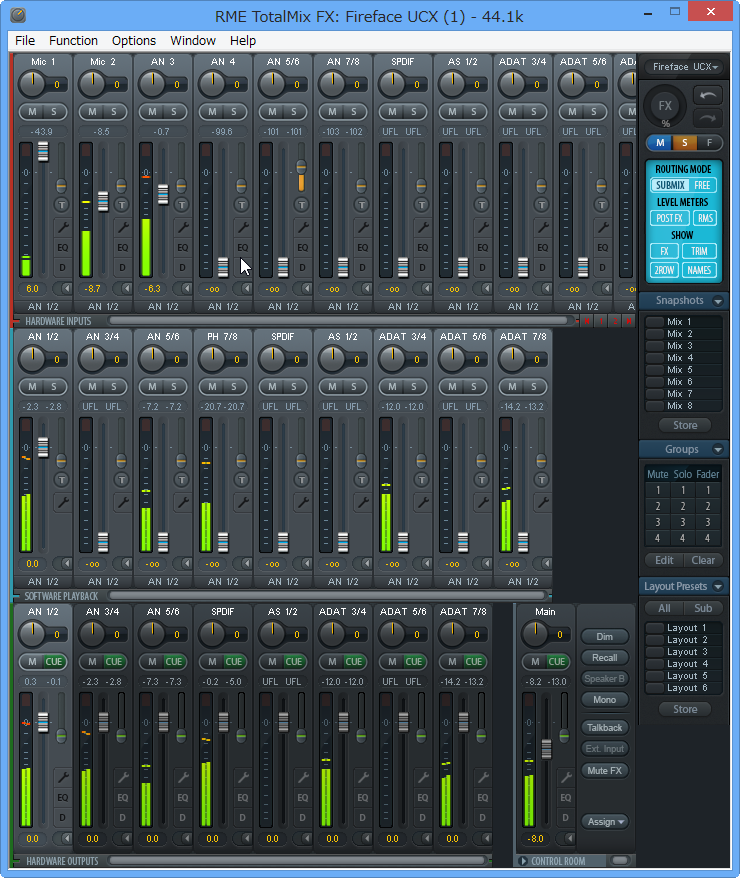740x878 pixels.
Task: Switch routing mode to FREE
Action: pos(702,185)
